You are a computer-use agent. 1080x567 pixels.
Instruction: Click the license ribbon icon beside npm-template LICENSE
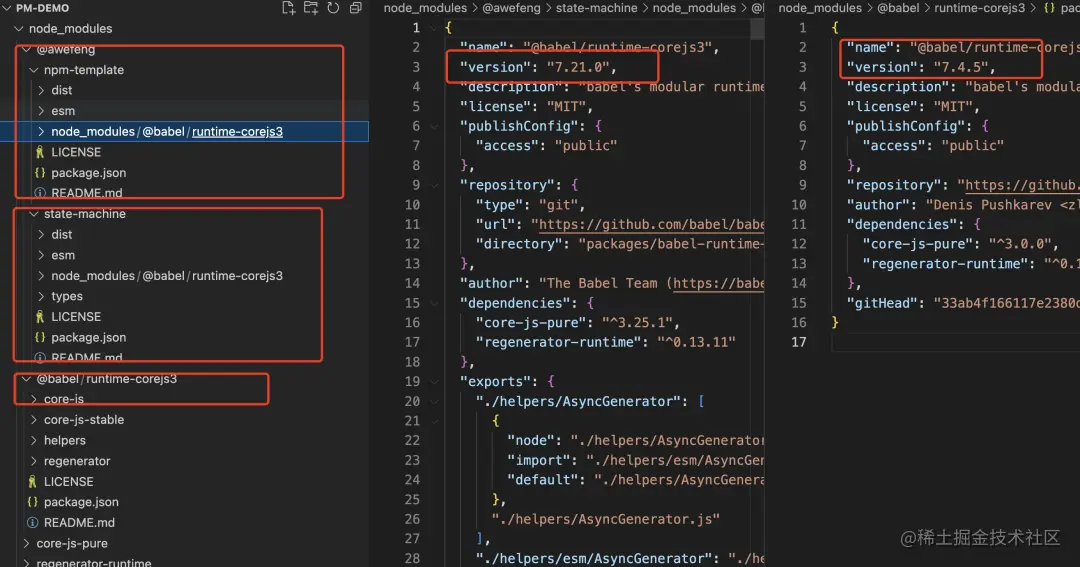pyautogui.click(x=40, y=152)
